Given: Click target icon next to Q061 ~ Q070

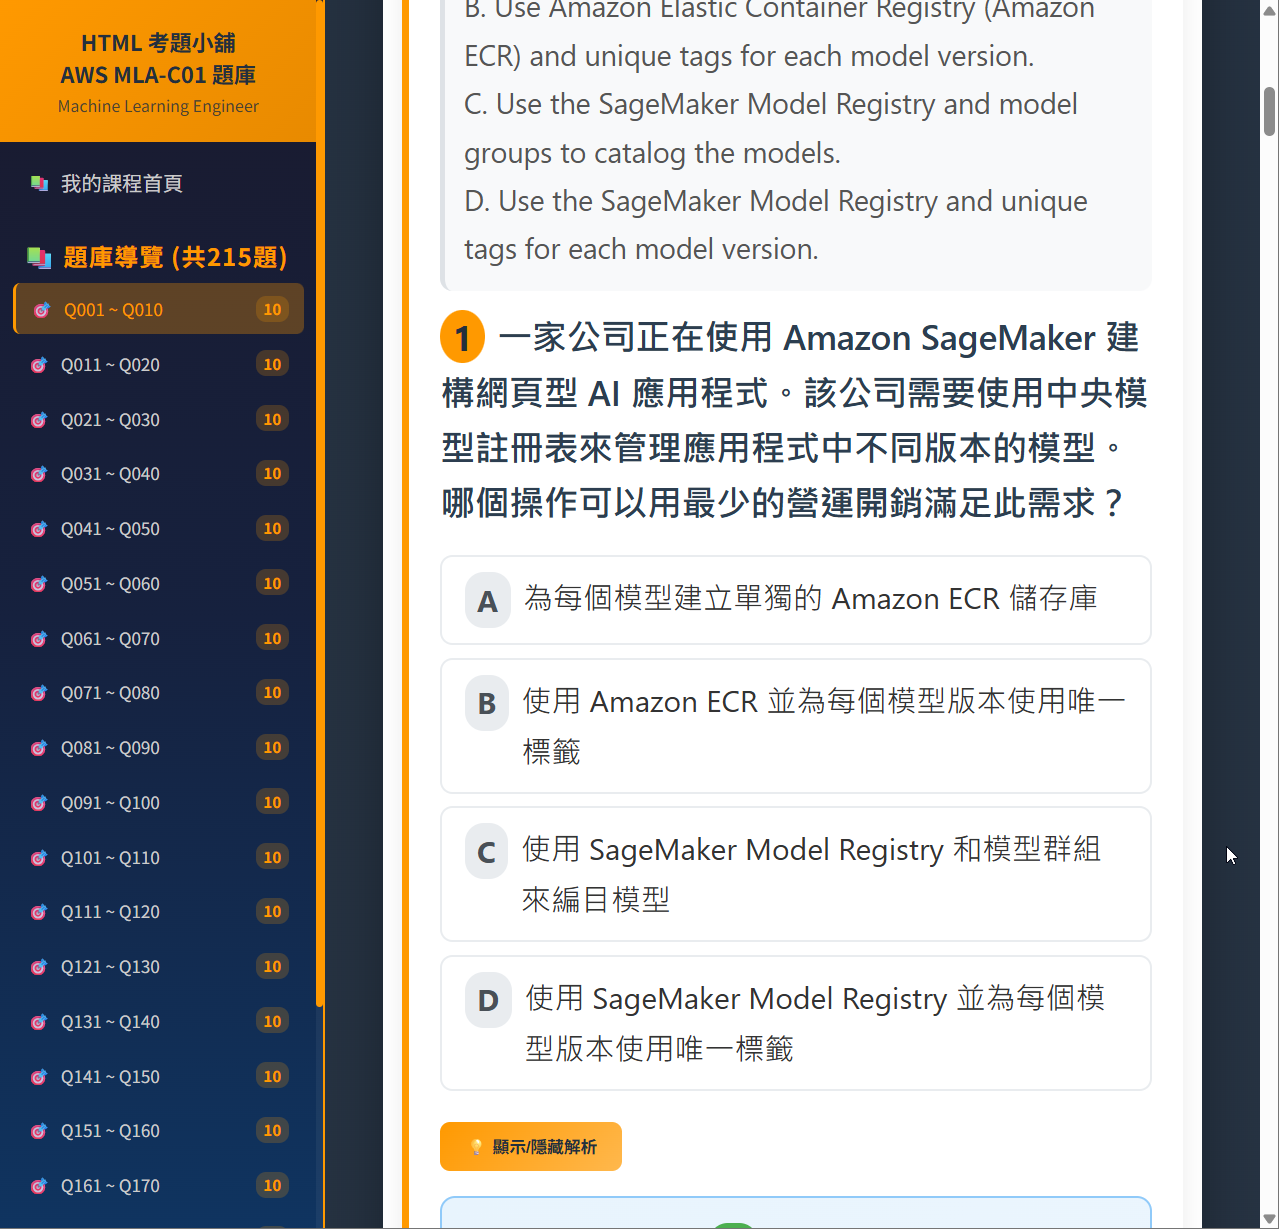Looking at the screenshot, I should coord(39,639).
